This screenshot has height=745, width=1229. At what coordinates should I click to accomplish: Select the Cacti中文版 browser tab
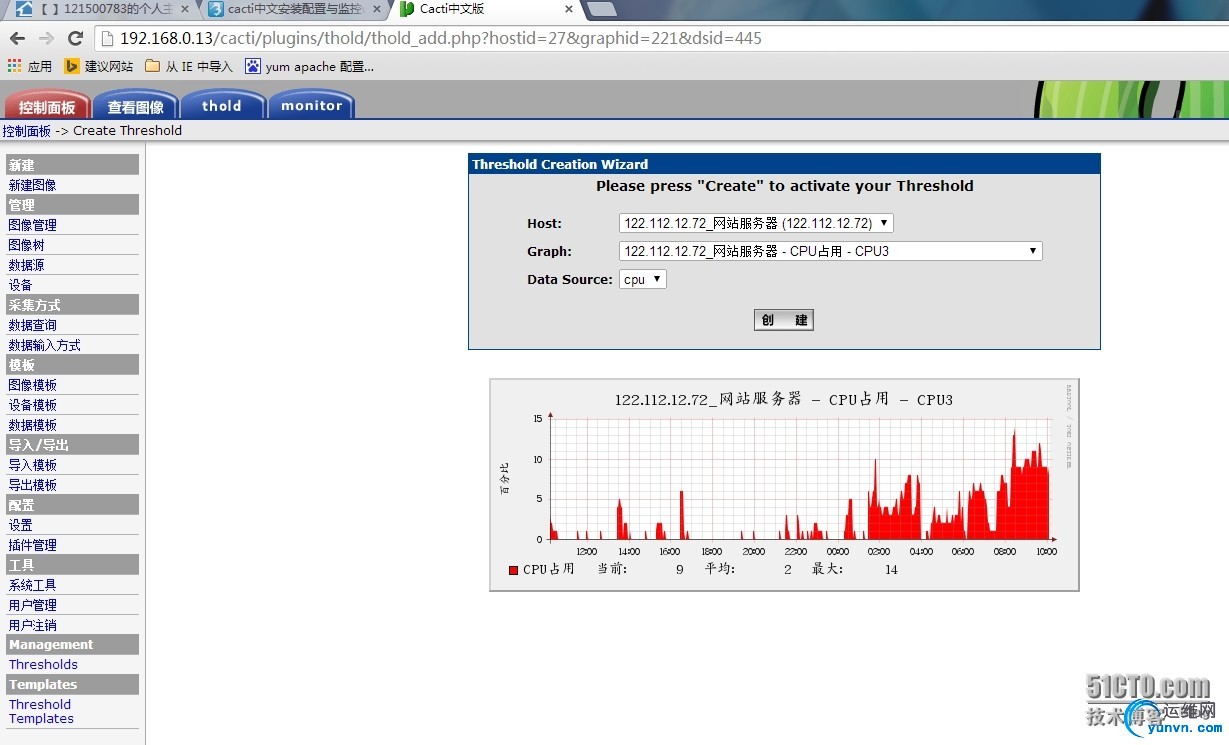pos(486,9)
